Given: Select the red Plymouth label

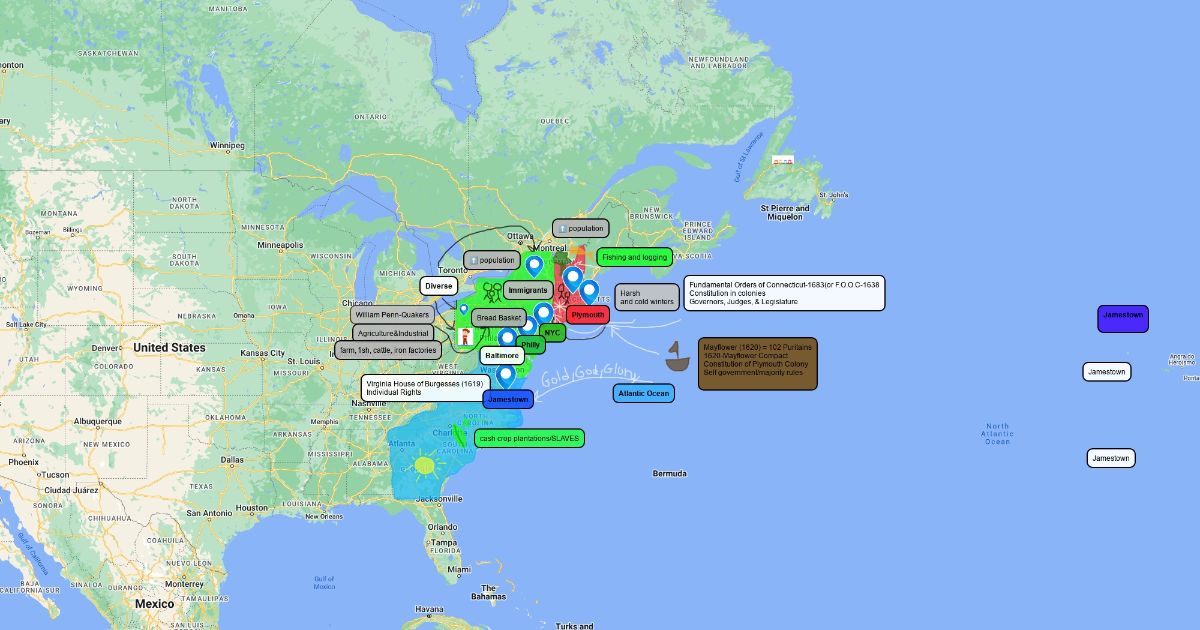Looking at the screenshot, I should 588,314.
